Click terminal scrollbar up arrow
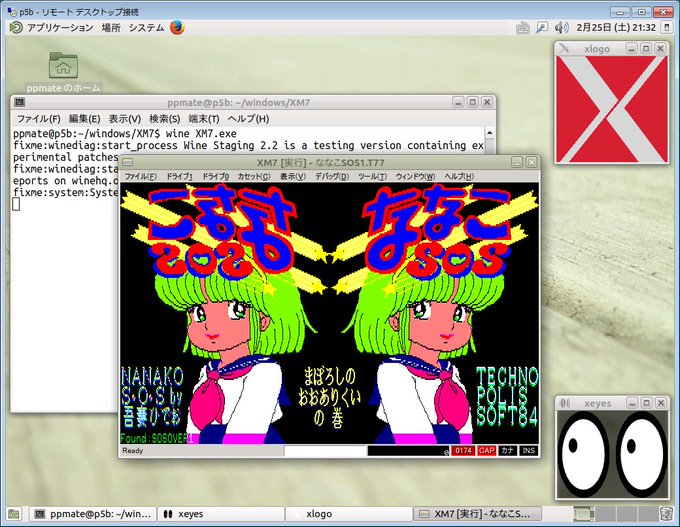Image resolution: width=680 pixels, height=527 pixels. click(490, 133)
